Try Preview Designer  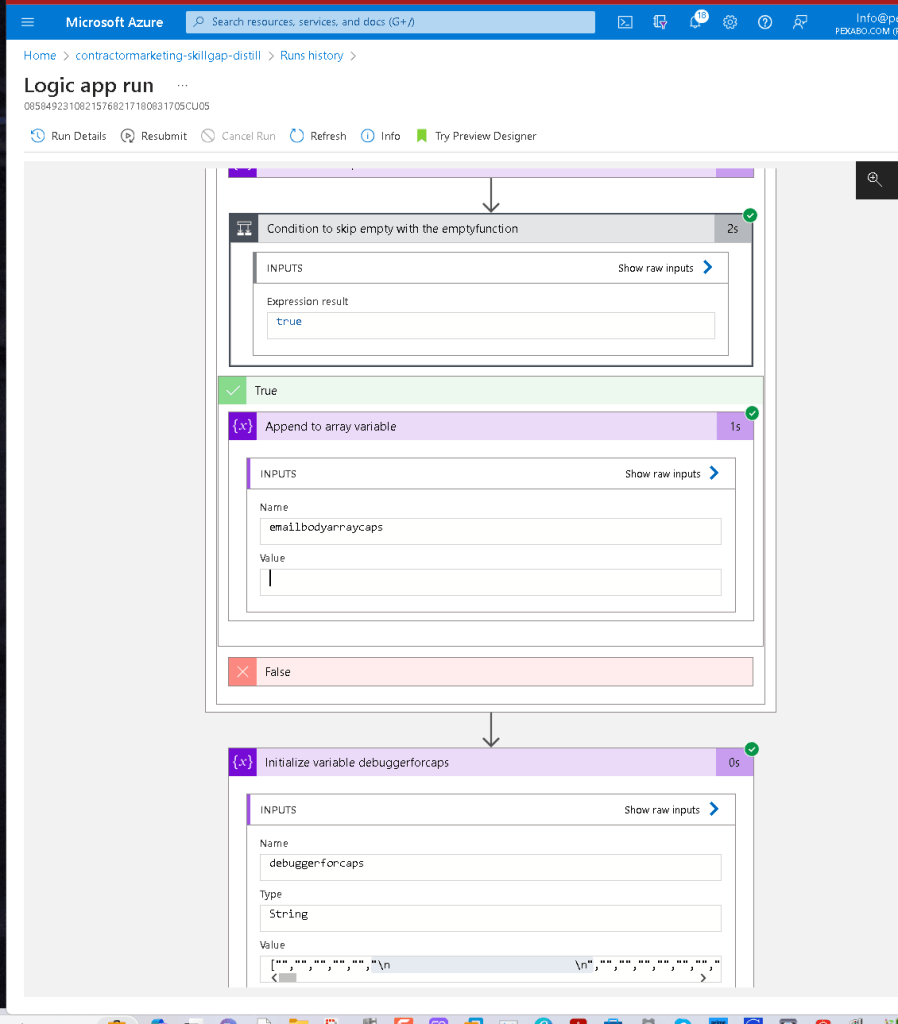(x=476, y=136)
